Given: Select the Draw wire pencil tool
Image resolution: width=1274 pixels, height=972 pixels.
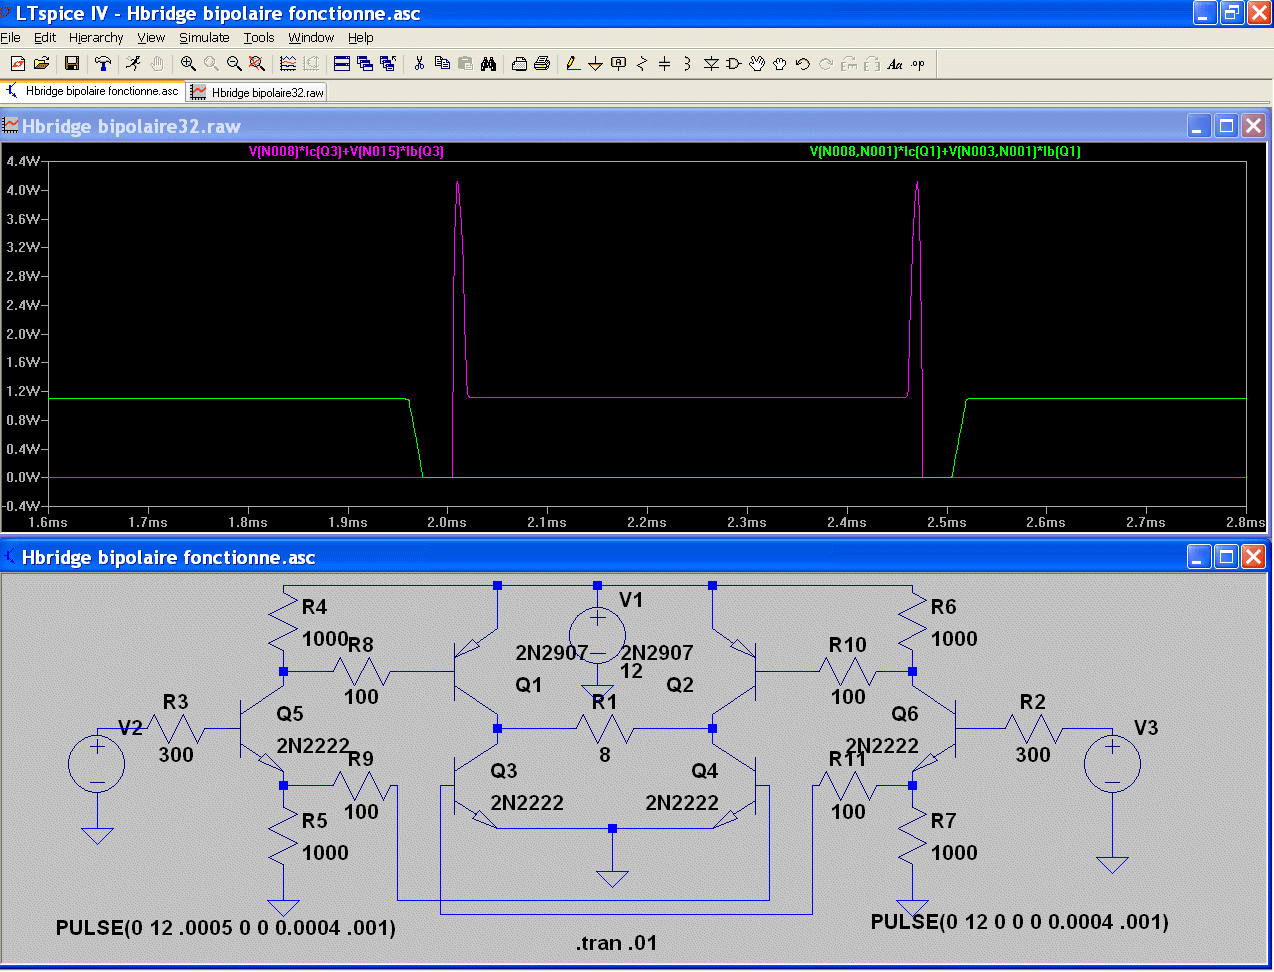Looking at the screenshot, I should tap(572, 63).
